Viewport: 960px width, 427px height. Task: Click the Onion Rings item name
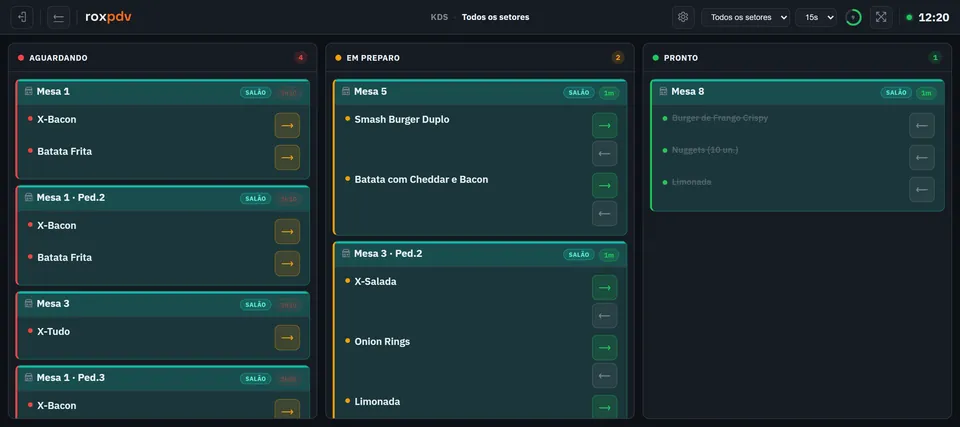coord(382,341)
